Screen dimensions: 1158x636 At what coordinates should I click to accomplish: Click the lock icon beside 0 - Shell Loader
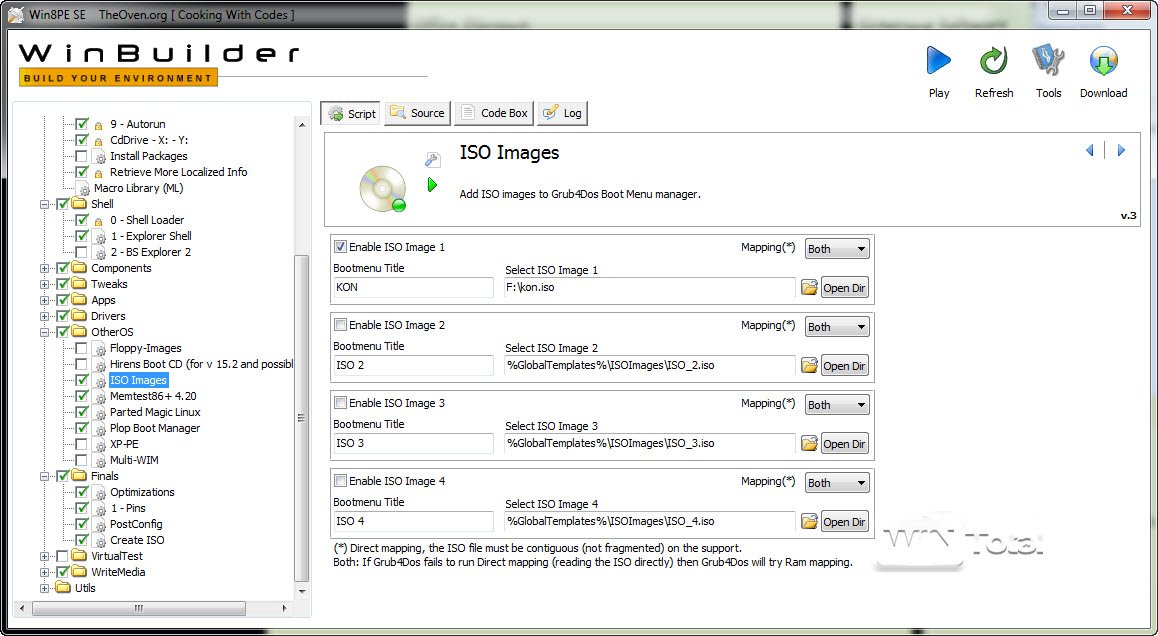click(99, 221)
